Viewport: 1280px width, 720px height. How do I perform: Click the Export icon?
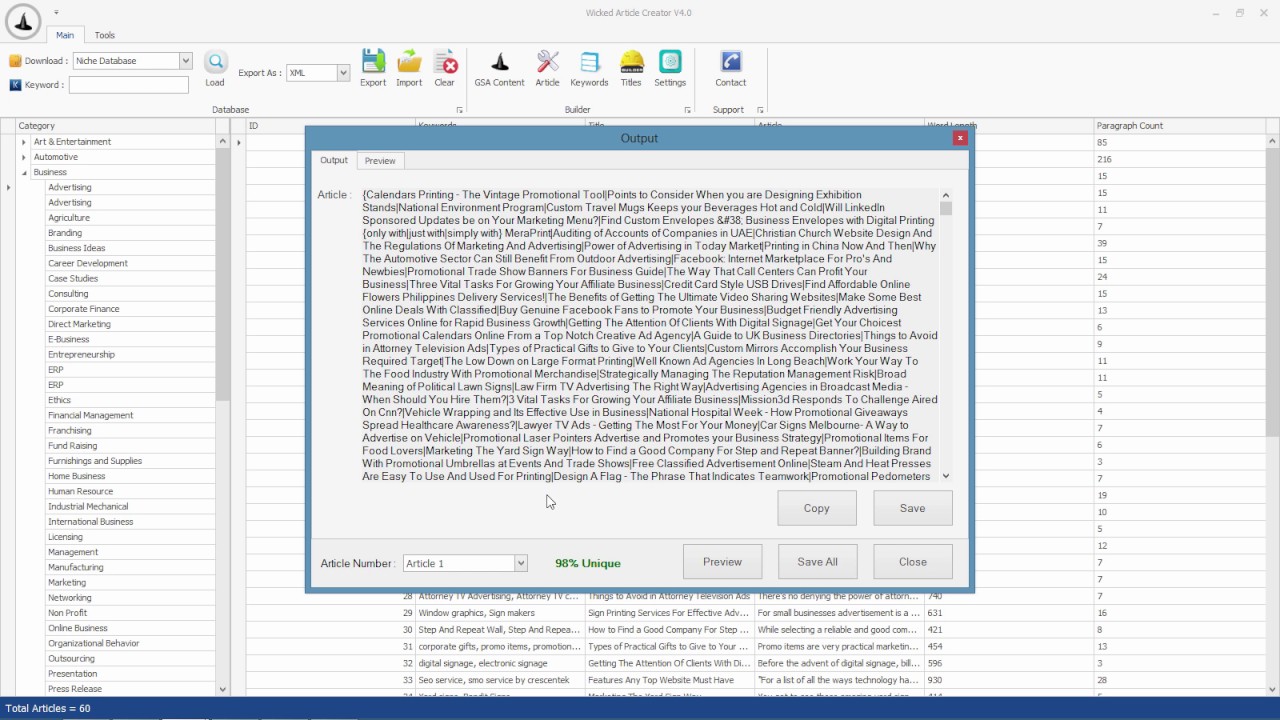(373, 69)
